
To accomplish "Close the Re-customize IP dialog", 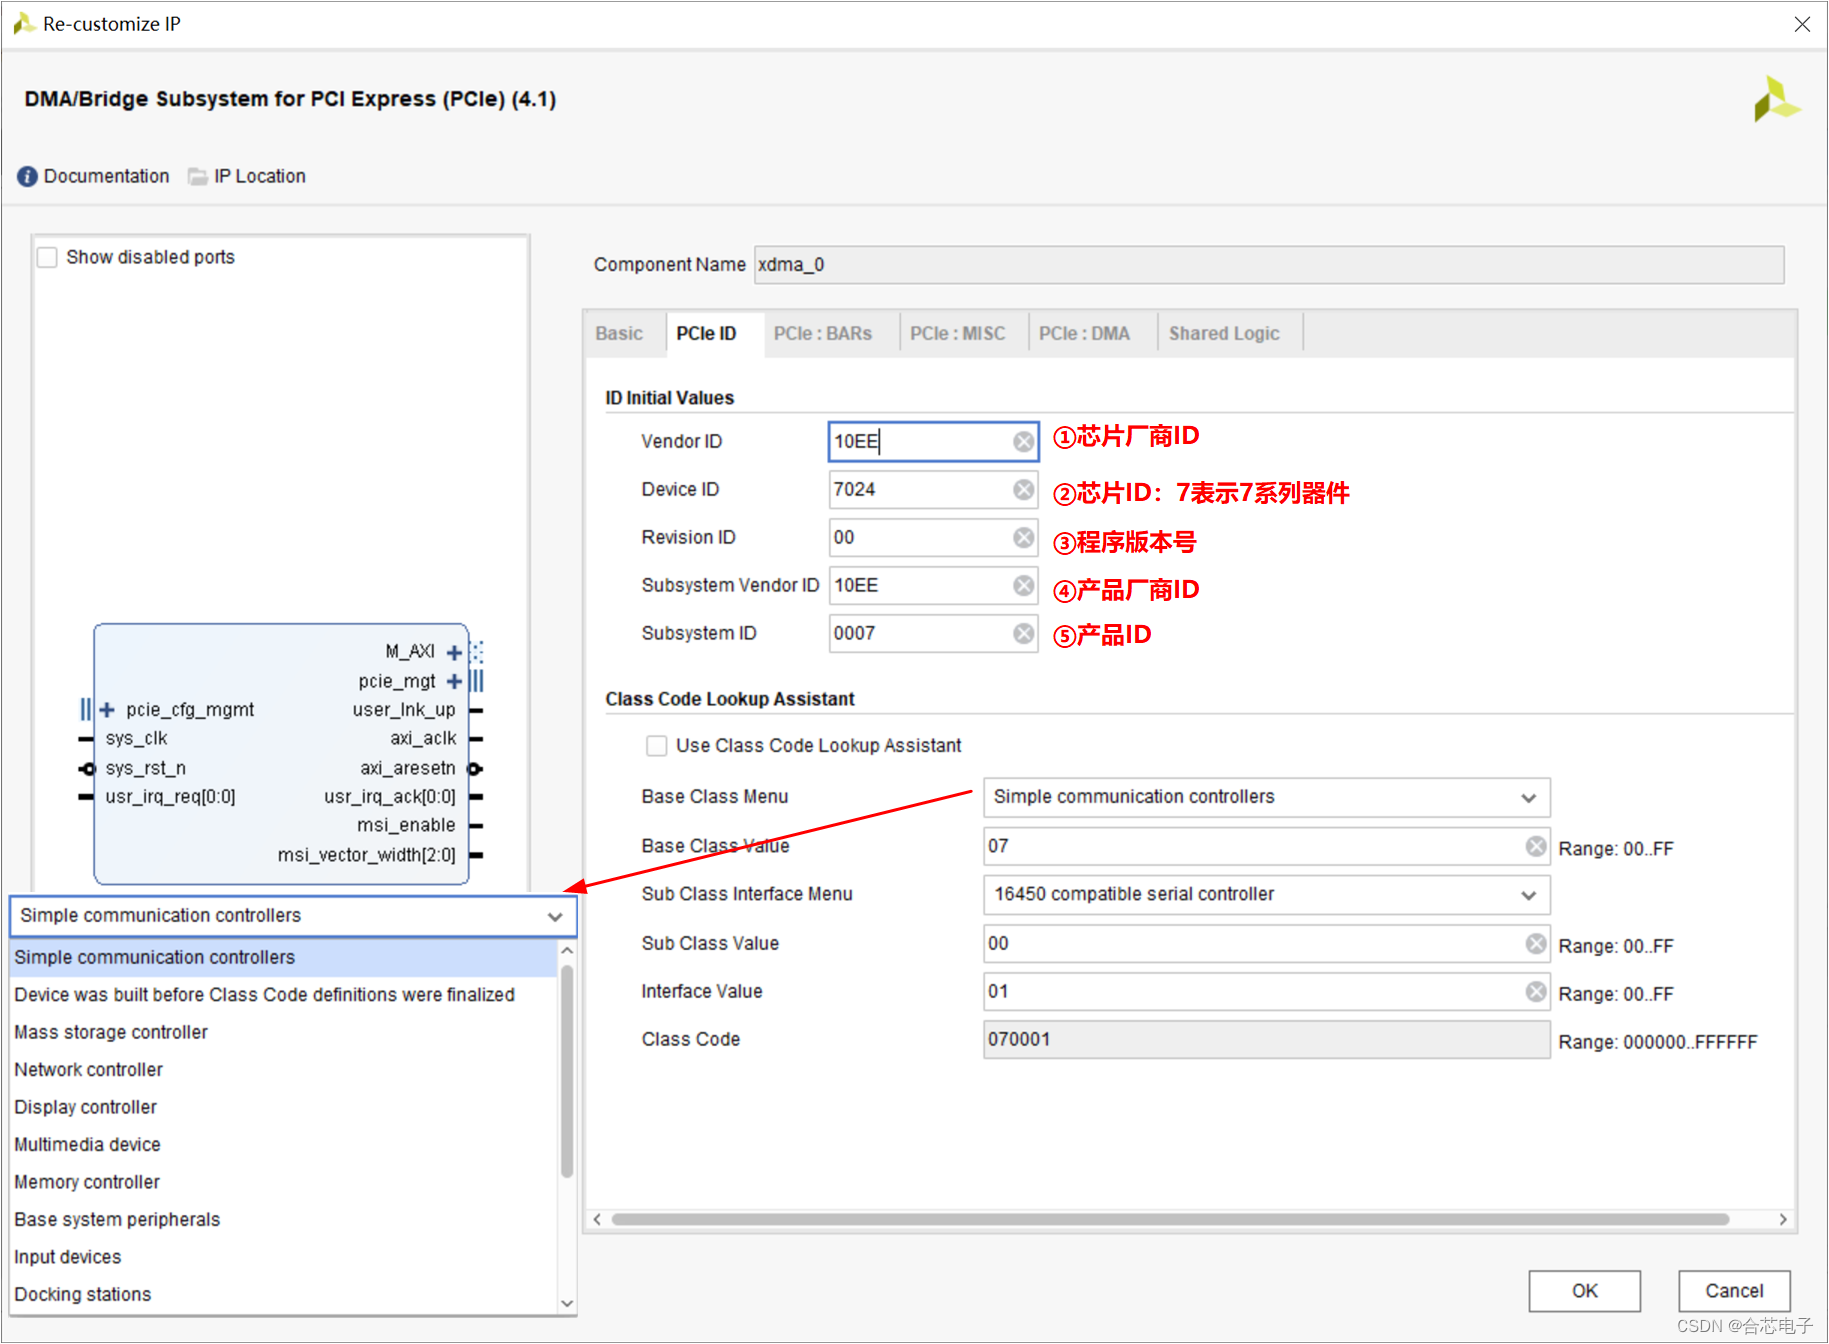I will 1802,24.
